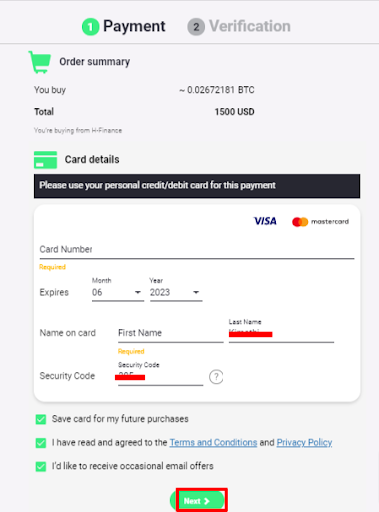
Task: Disable occasional email offers checkbox
Action: coord(41,466)
